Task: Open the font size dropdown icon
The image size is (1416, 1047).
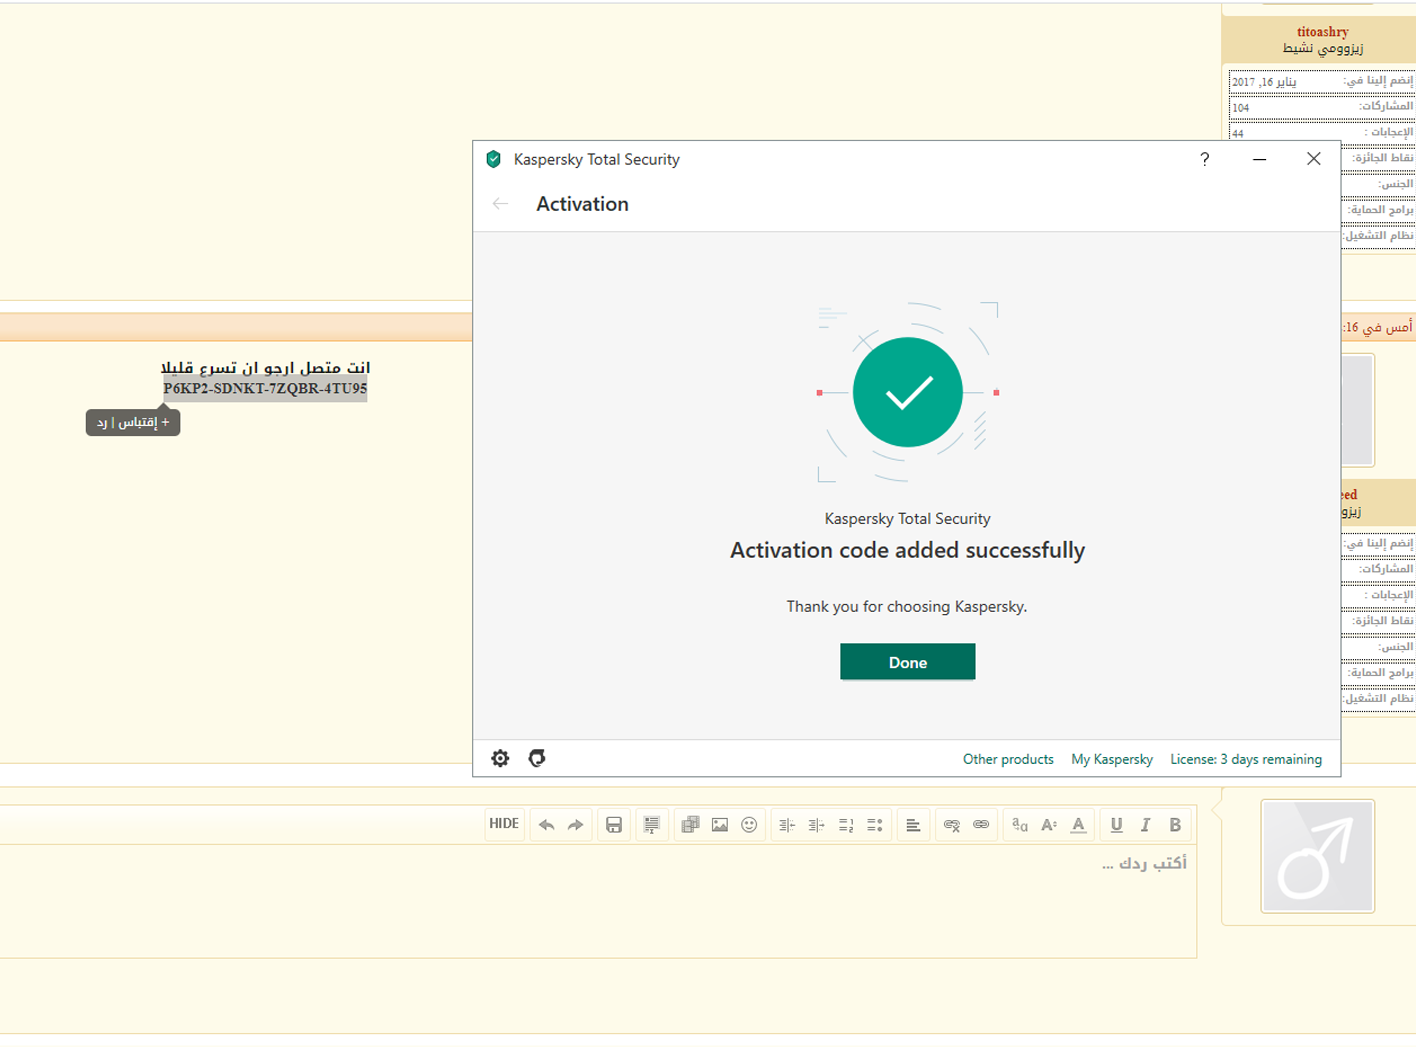Action: tap(1049, 825)
